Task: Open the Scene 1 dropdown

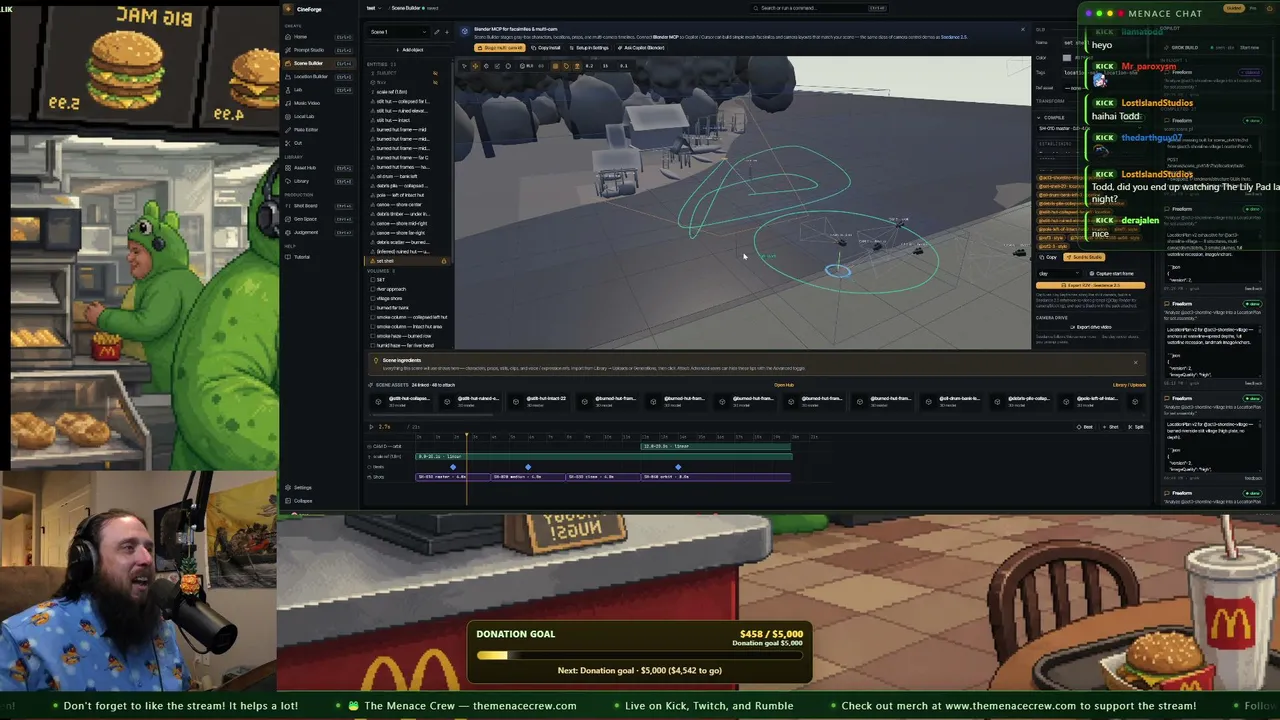Action: click(x=398, y=32)
